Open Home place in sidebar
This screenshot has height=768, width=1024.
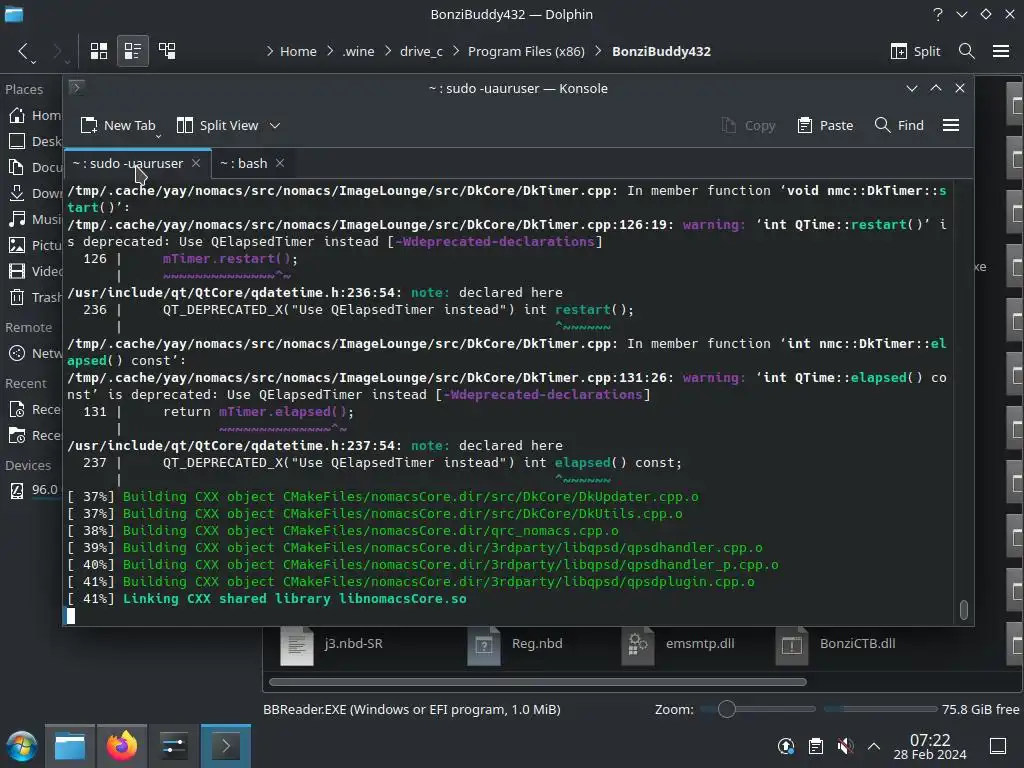point(35,116)
